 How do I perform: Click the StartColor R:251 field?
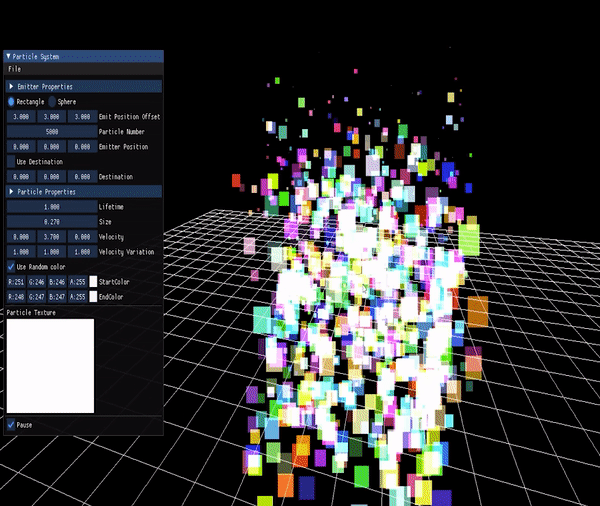16,282
